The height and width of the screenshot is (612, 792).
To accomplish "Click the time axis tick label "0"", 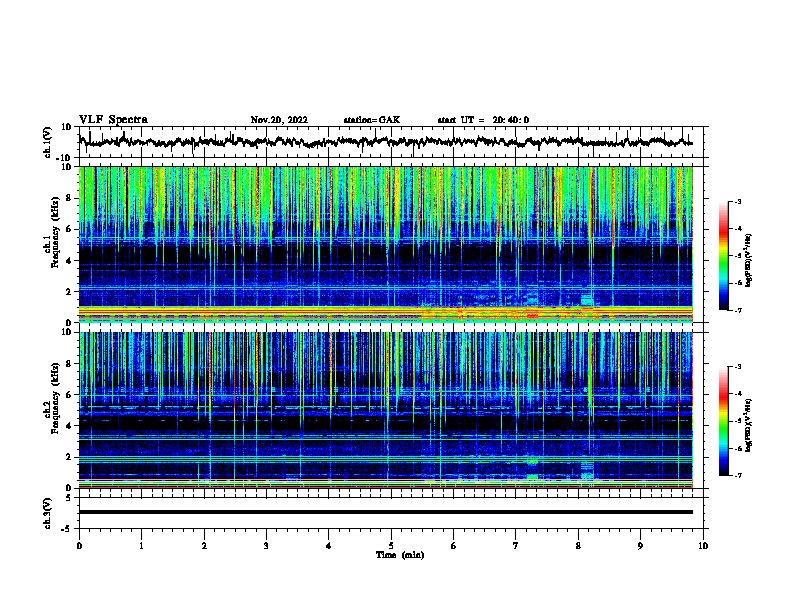I will 79,546.
